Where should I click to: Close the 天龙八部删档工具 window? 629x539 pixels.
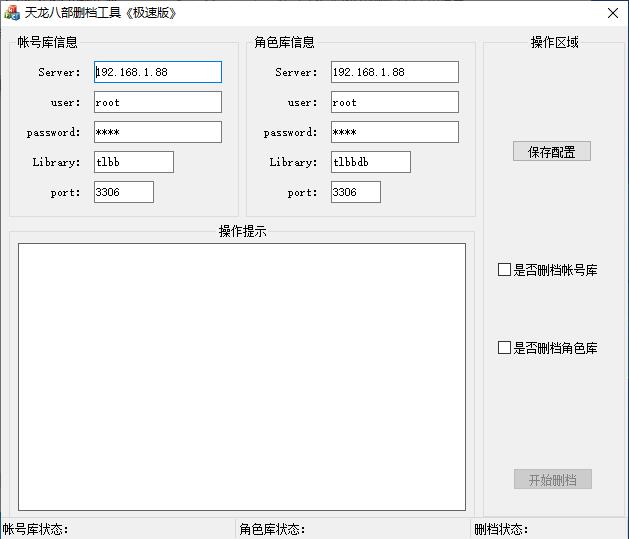pos(612,13)
